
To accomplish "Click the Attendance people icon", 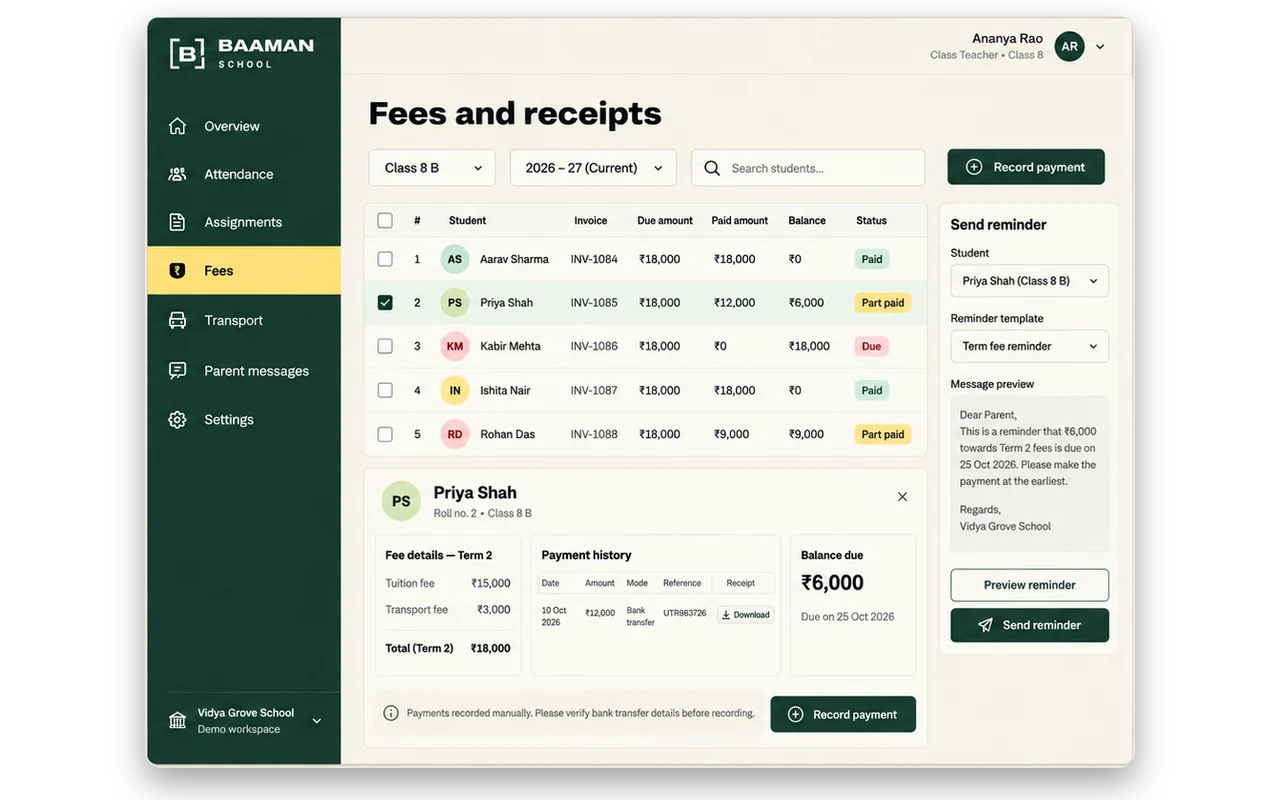I will pyautogui.click(x=178, y=174).
